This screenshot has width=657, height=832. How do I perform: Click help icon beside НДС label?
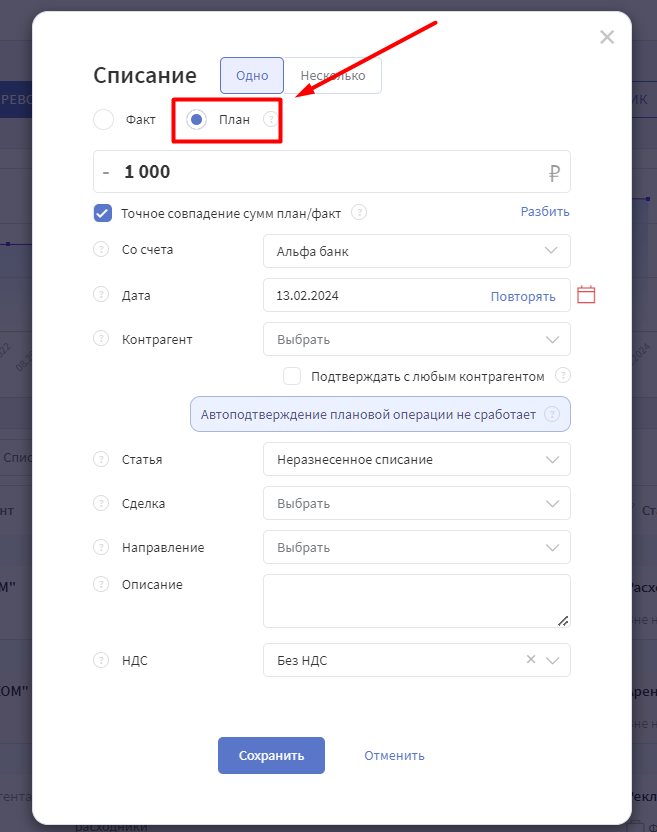point(101,660)
